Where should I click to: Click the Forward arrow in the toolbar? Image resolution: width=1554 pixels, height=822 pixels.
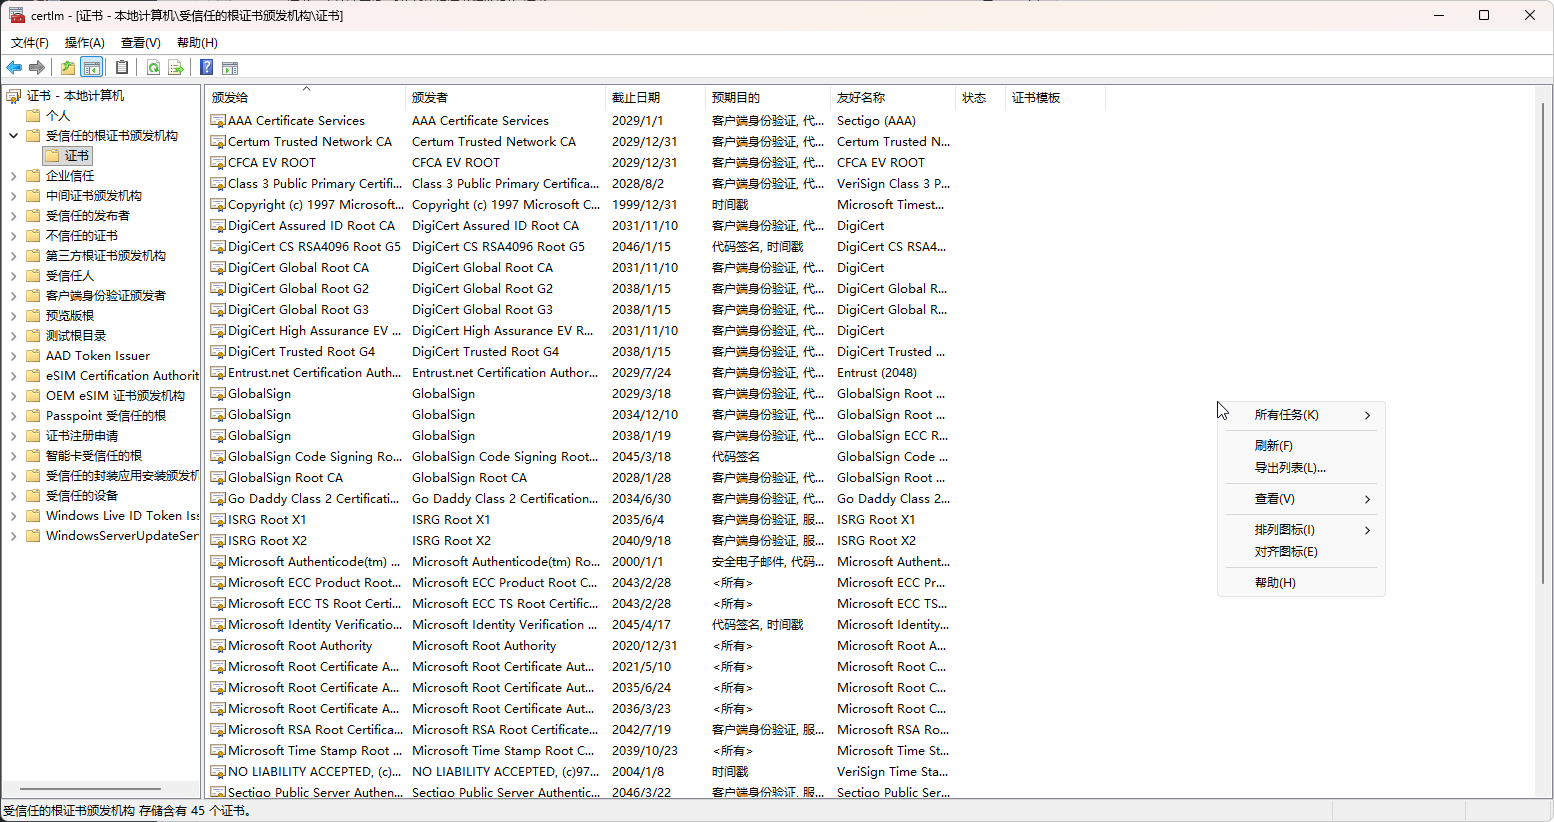click(37, 68)
